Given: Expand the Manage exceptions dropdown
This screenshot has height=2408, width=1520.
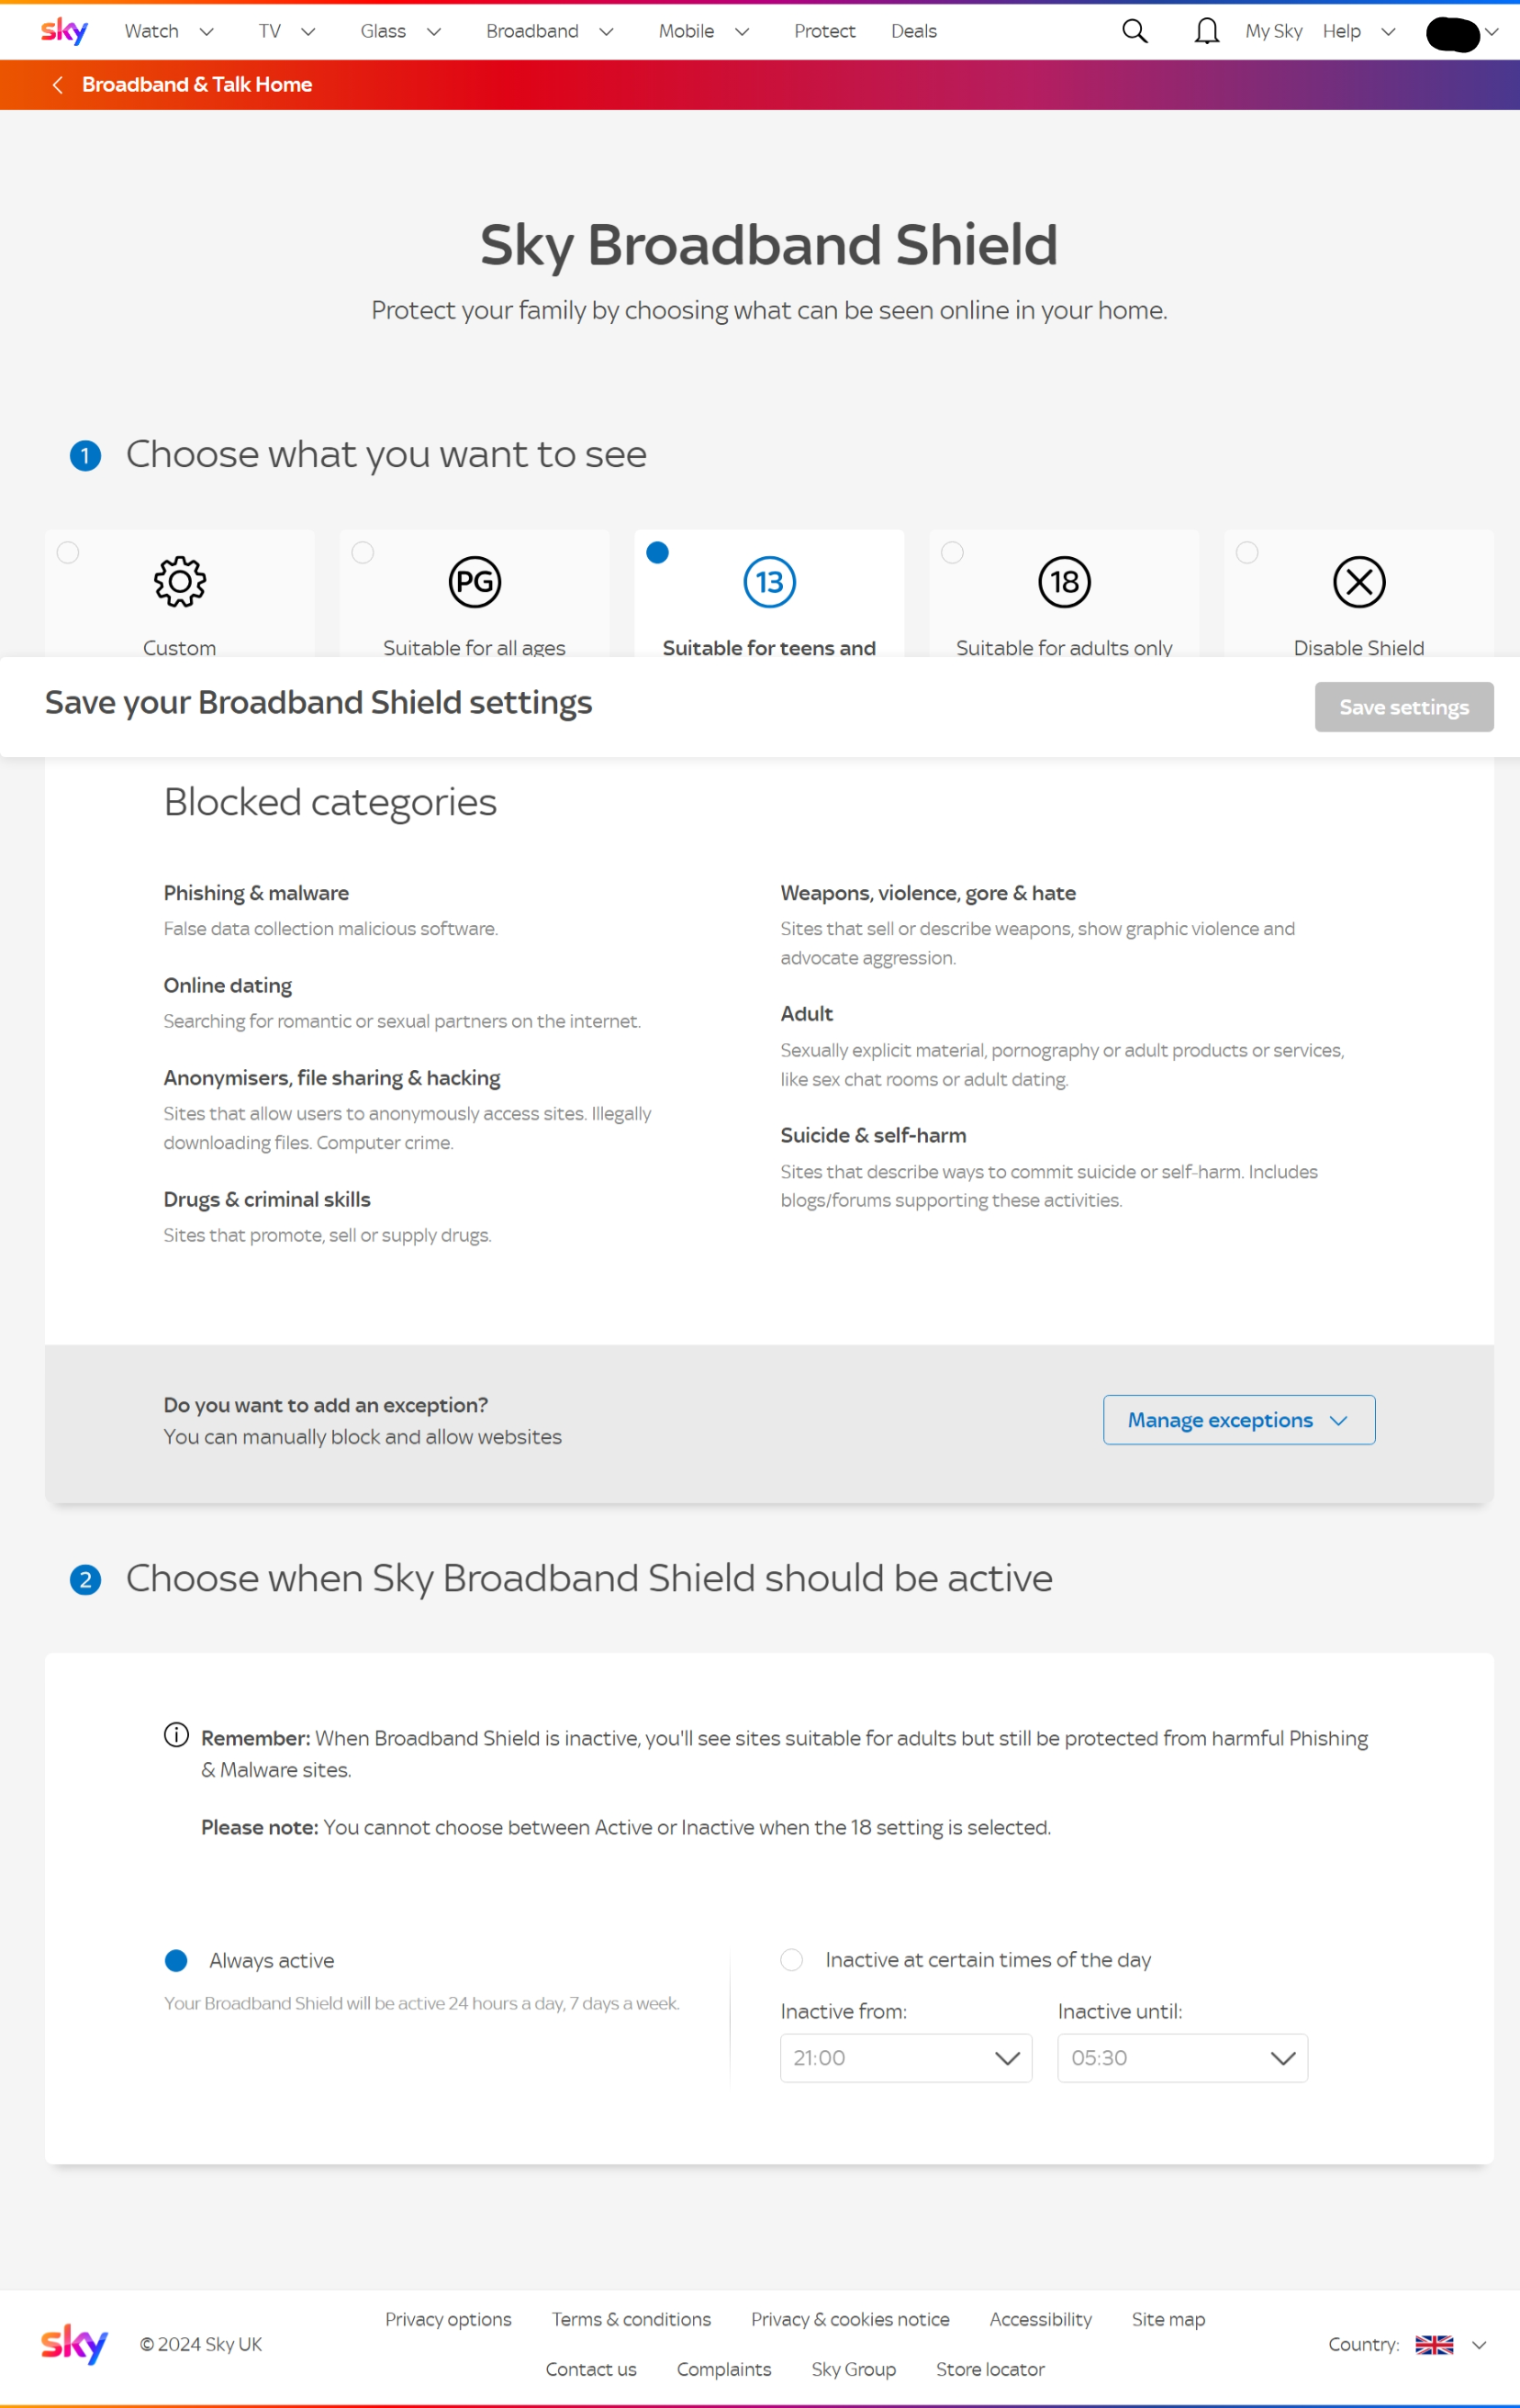Looking at the screenshot, I should tap(1238, 1419).
